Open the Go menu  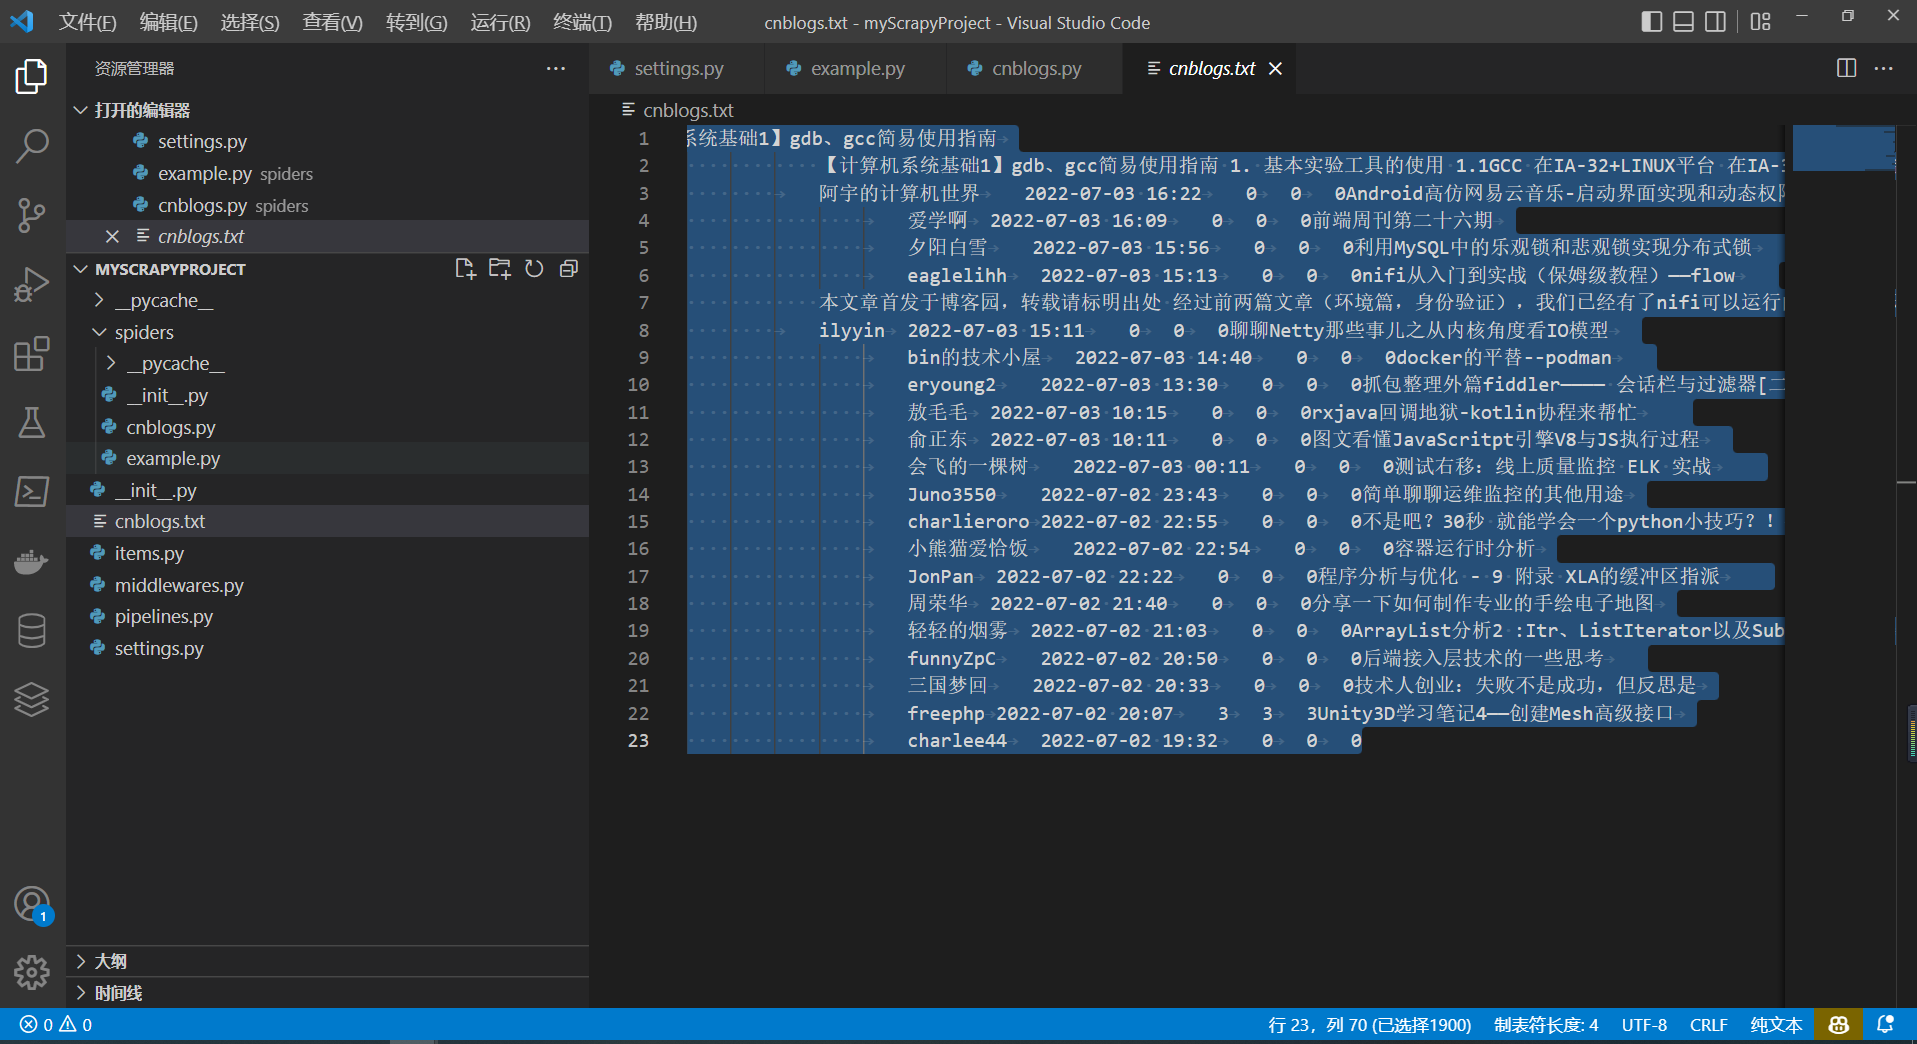[x=416, y=22]
